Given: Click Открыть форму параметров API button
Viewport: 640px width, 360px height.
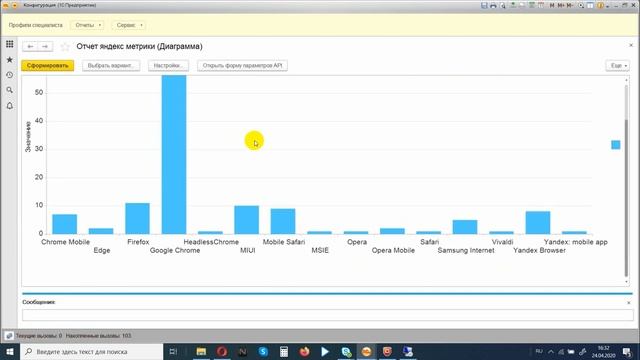Looking at the screenshot, I should point(242,66).
